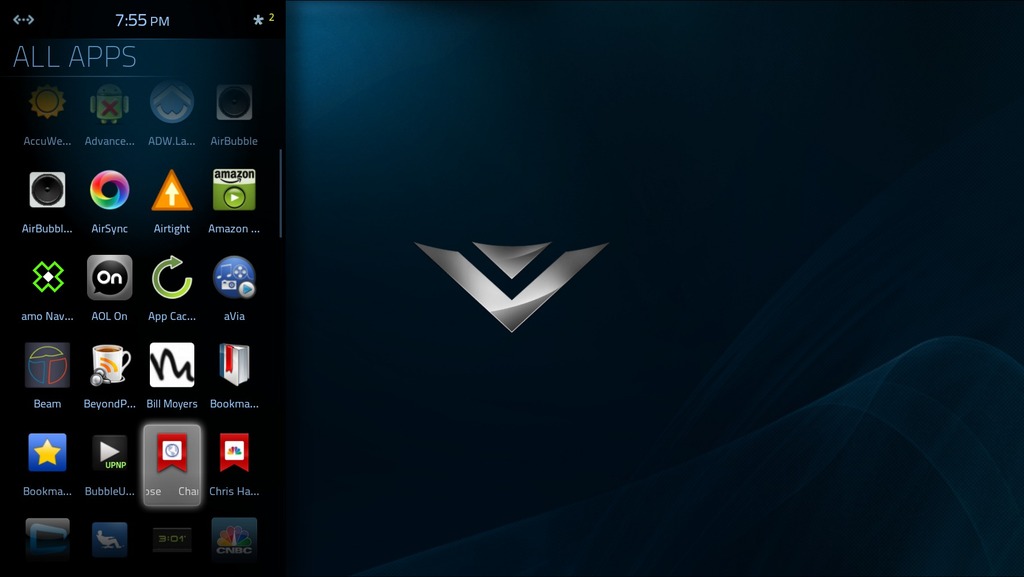1024x577 pixels.
Task: Open the Amazon video app
Action: (x=234, y=190)
